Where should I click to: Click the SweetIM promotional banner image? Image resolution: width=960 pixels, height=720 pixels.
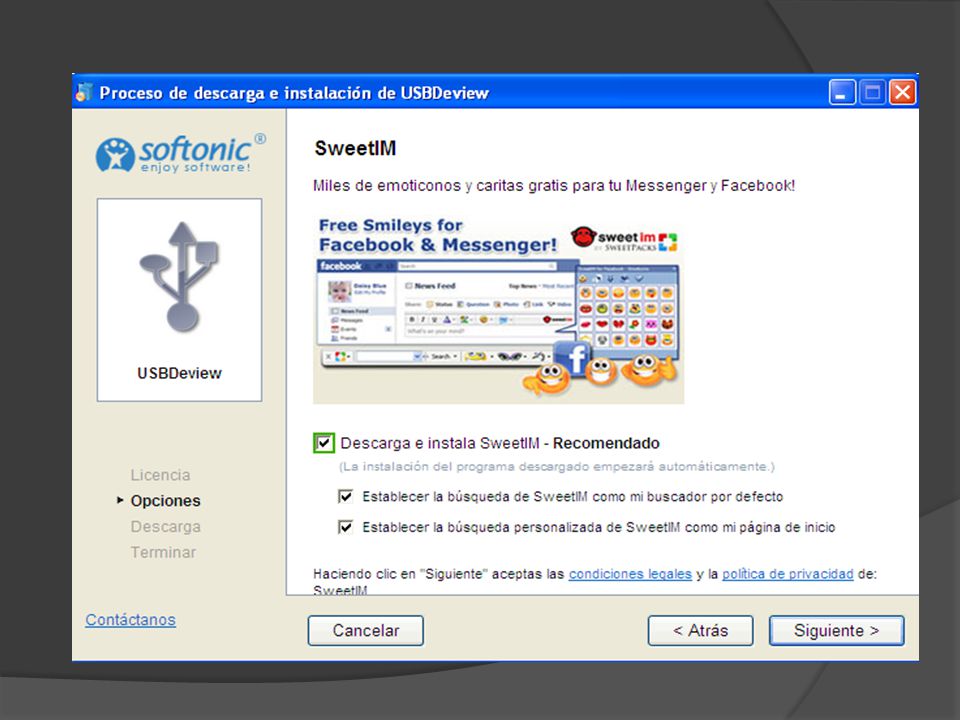click(498, 309)
